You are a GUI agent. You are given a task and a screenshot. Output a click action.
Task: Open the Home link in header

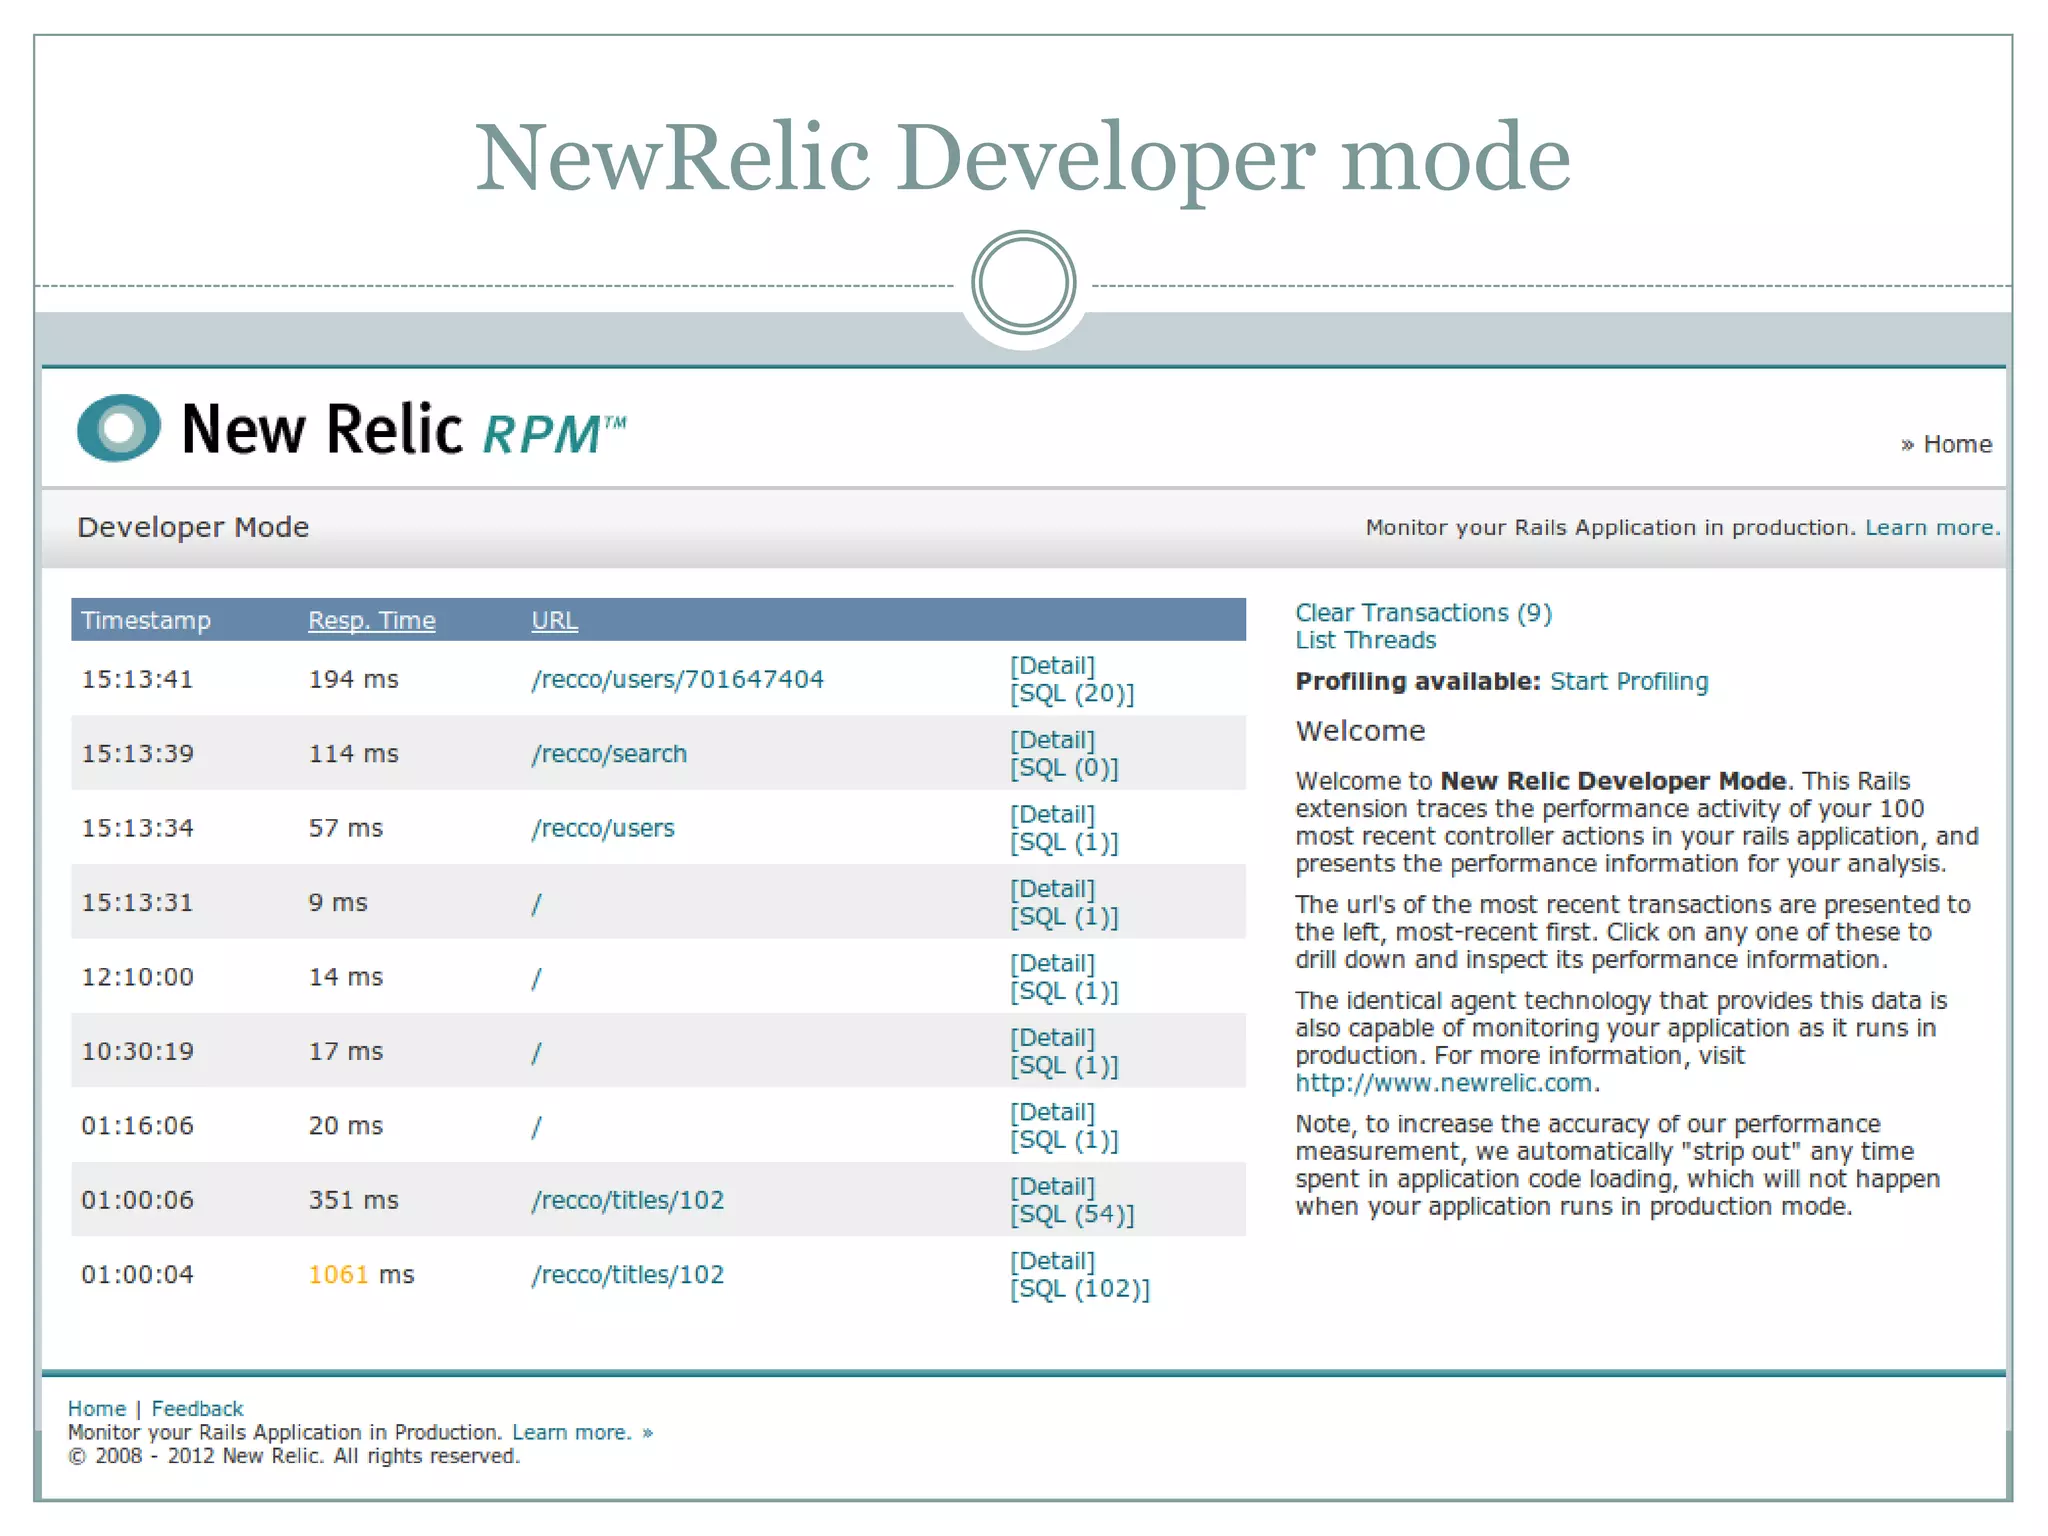click(x=1957, y=444)
